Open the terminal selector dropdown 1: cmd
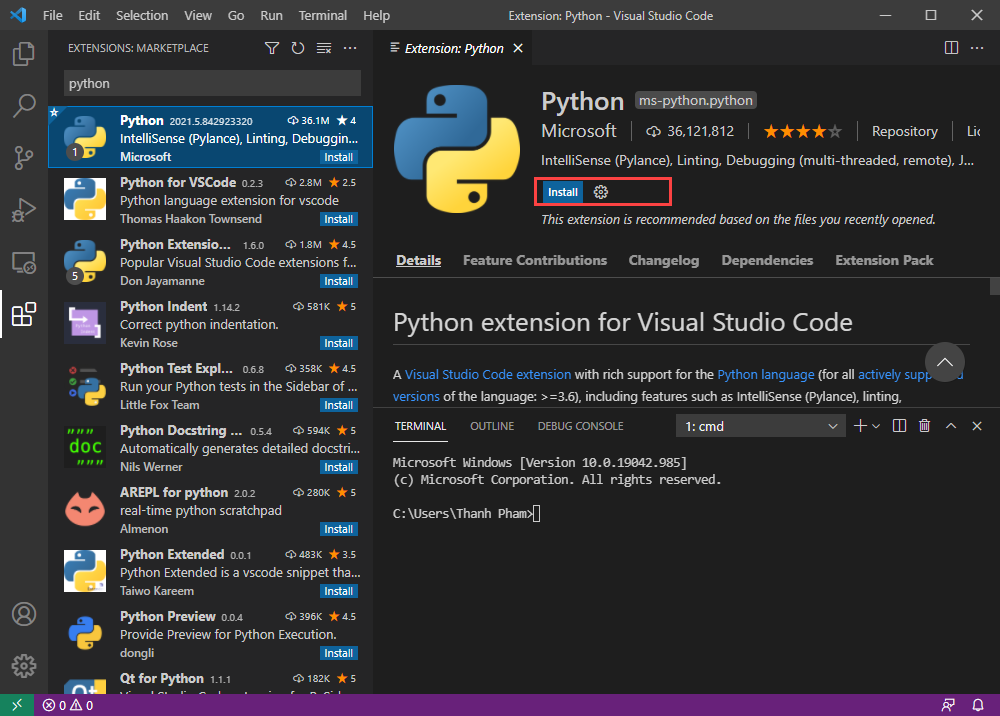1000x716 pixels. (761, 426)
